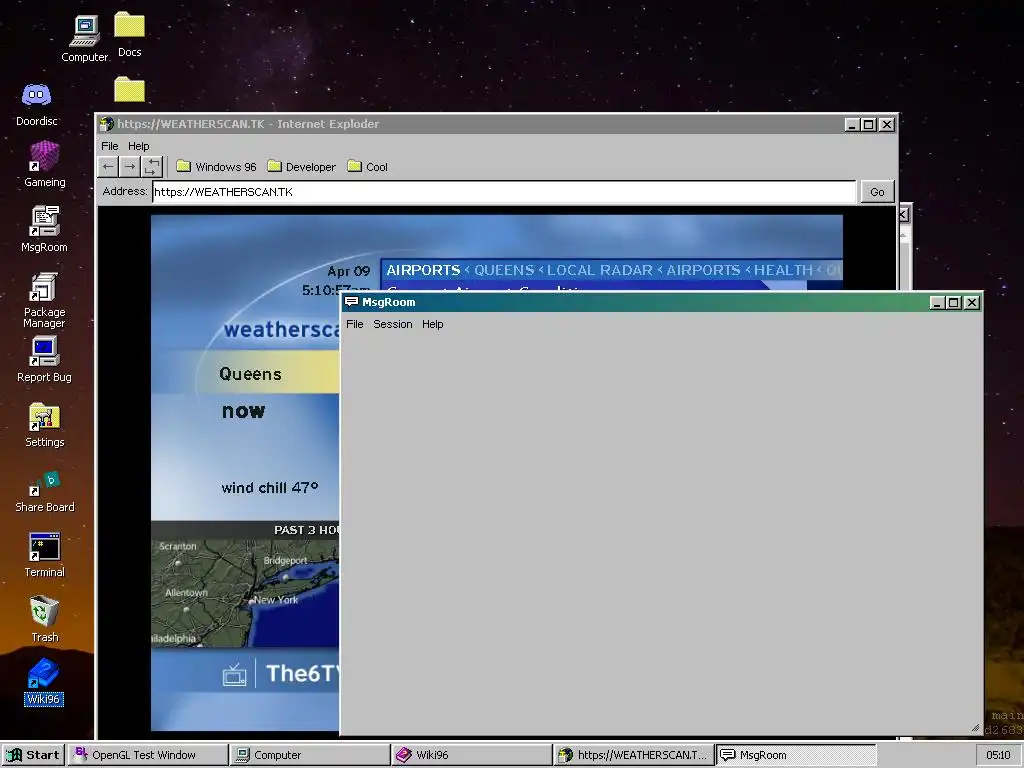The height and width of the screenshot is (768, 1024).
Task: Click the browser Refresh button
Action: (x=152, y=167)
